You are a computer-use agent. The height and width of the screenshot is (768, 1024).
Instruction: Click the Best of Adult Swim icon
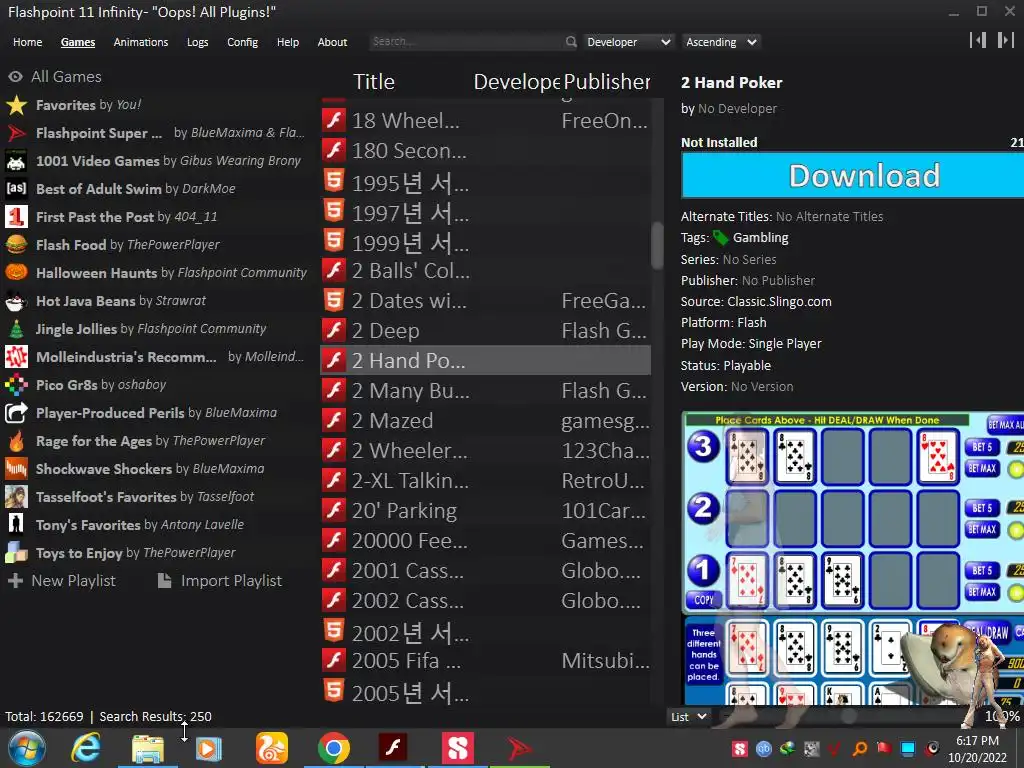(16, 189)
